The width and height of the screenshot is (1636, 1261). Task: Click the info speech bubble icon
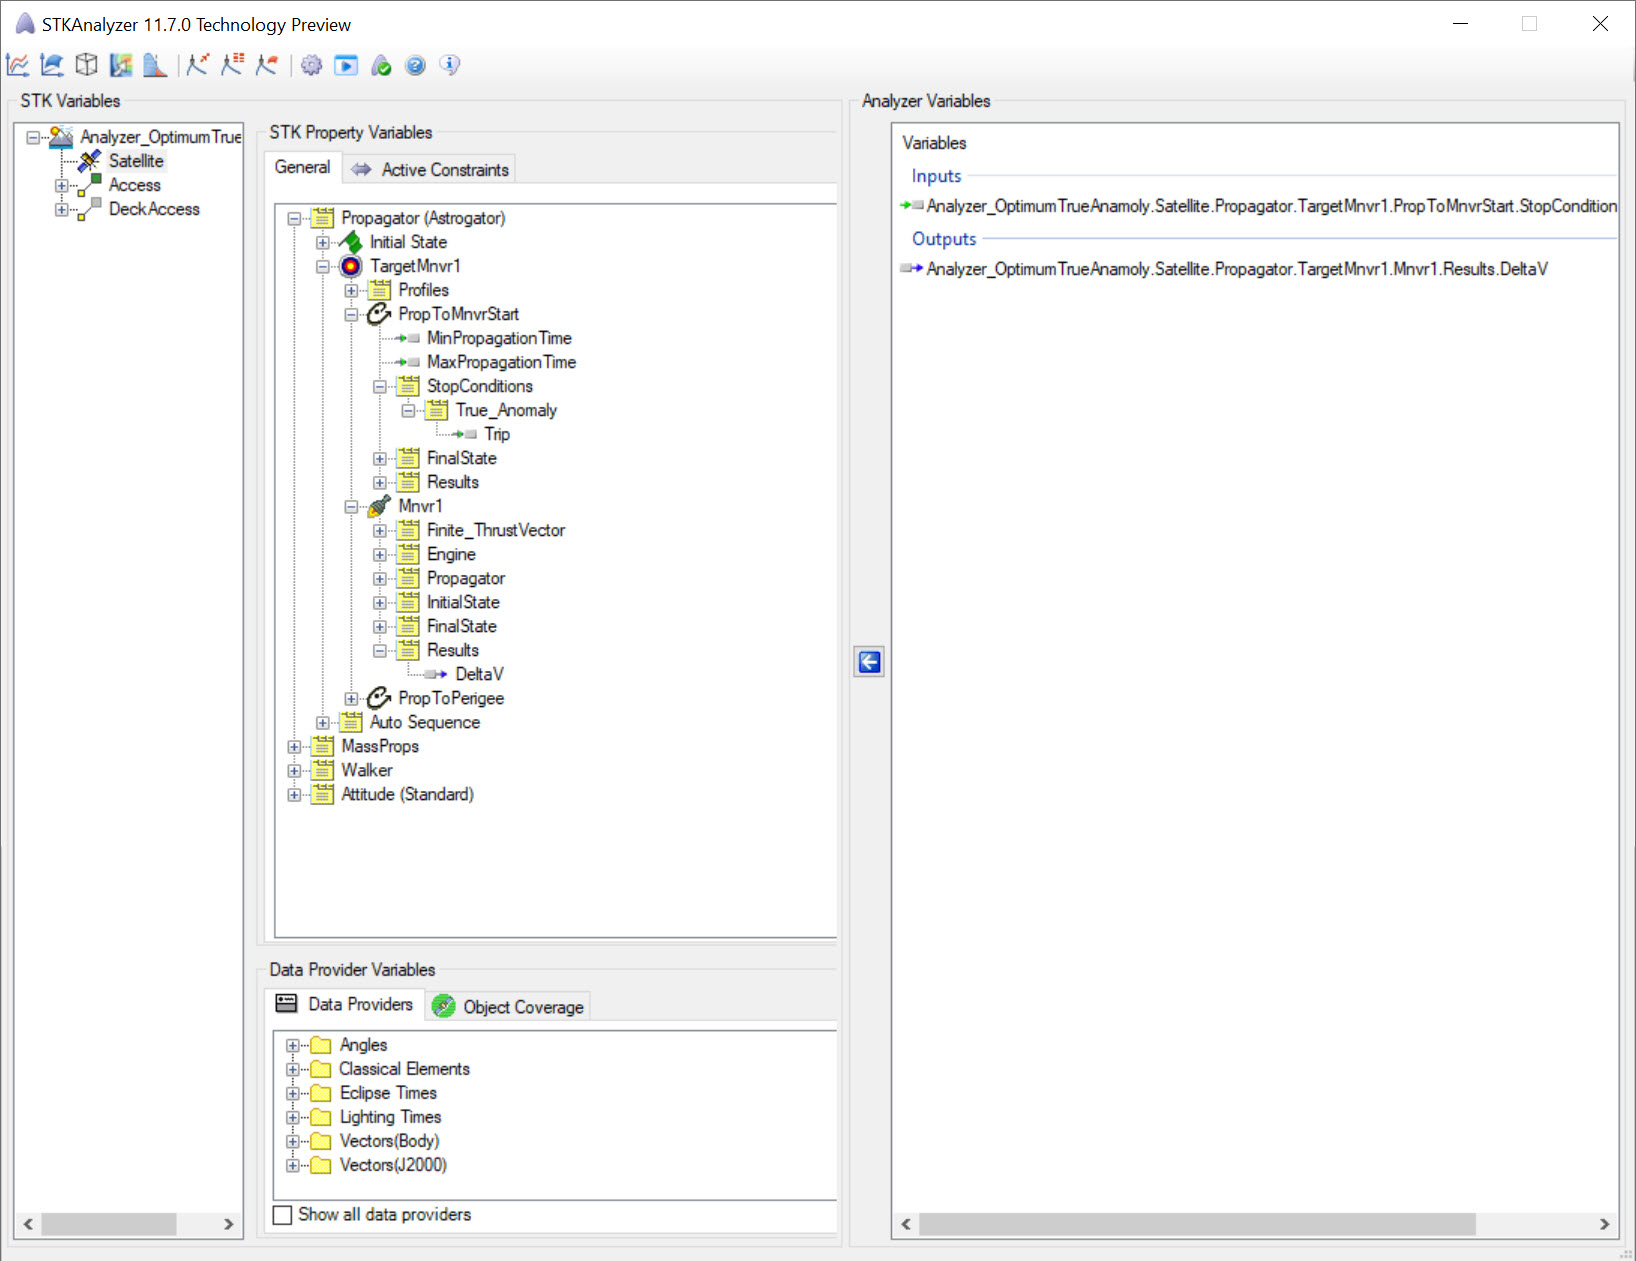[450, 66]
